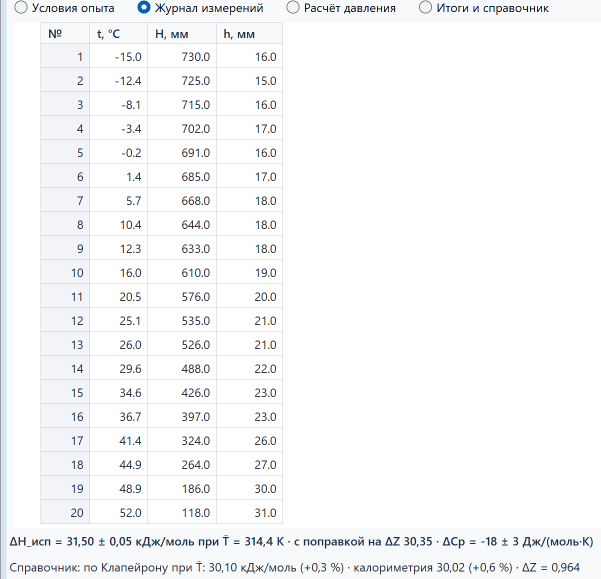Viewport: 601px width, 579px height.
Task: Click temperature cell -15.0 in row 1
Action: tap(118, 56)
